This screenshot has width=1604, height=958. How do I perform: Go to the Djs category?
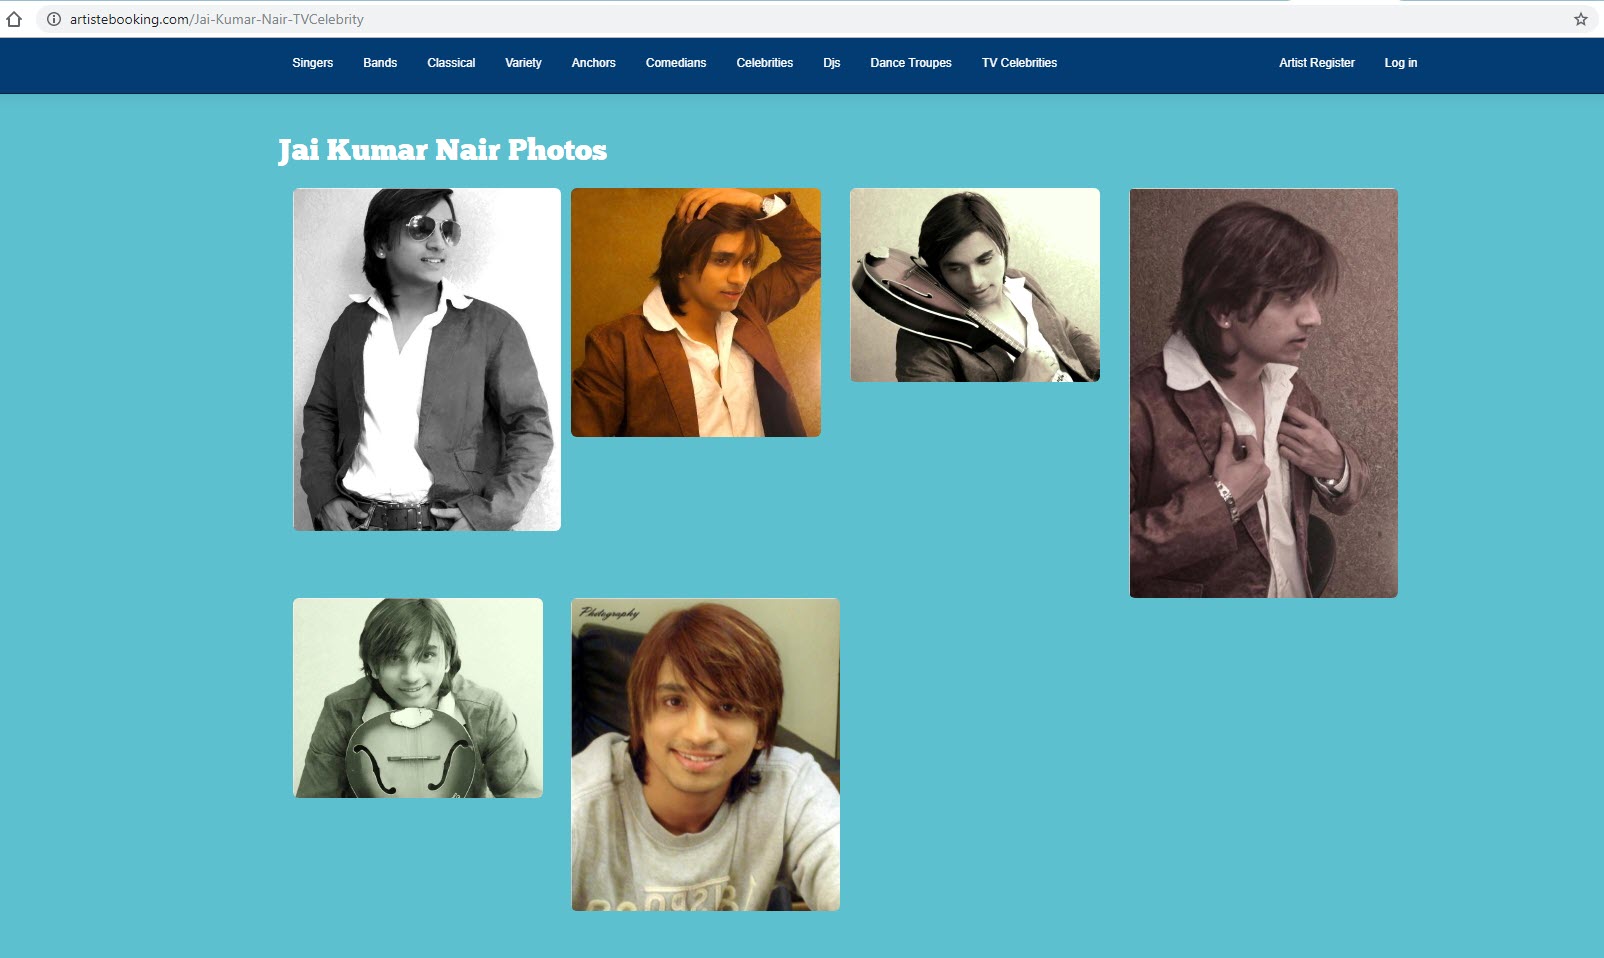832,63
